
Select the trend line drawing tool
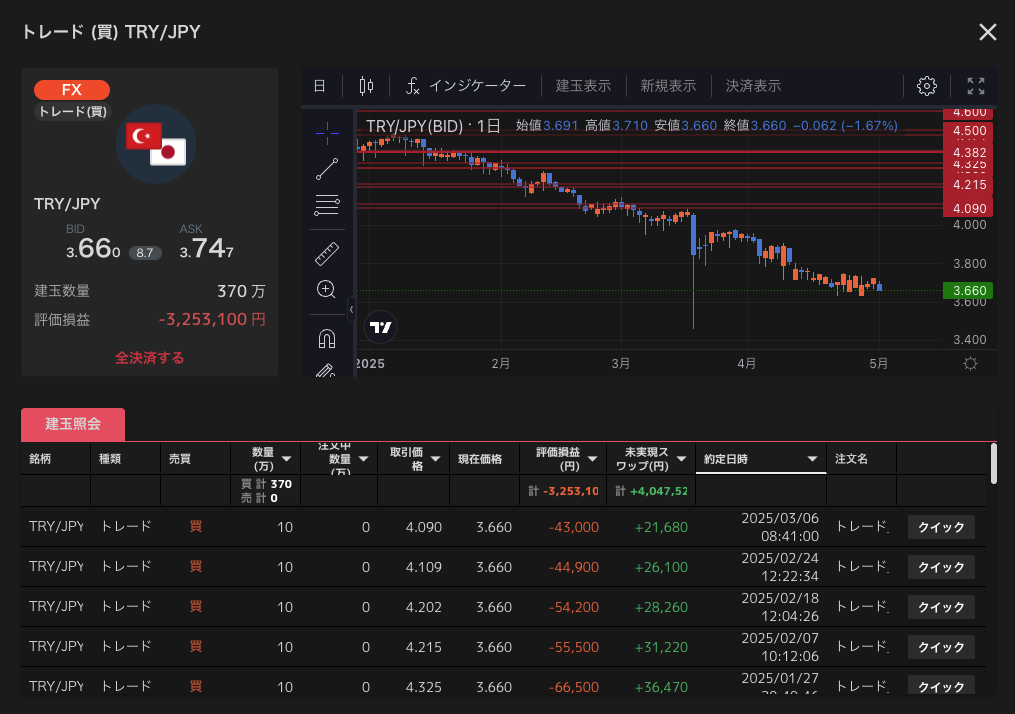point(326,169)
